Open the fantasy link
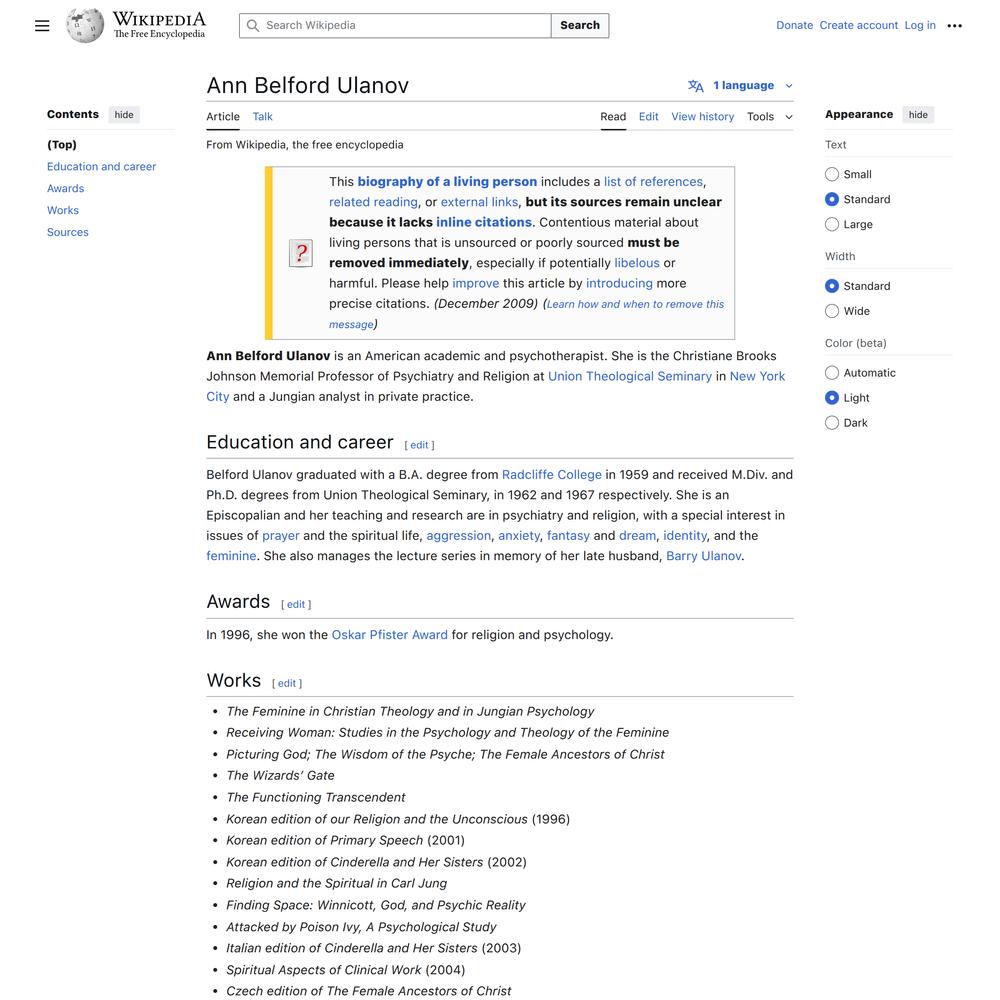The image size is (1000, 1000). tap(568, 536)
